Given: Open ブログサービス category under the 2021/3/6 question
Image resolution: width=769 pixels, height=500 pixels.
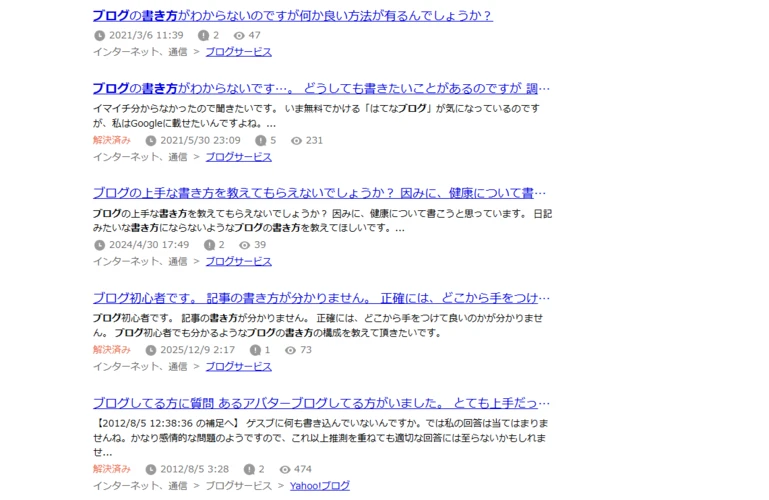Looking at the screenshot, I should (x=238, y=52).
